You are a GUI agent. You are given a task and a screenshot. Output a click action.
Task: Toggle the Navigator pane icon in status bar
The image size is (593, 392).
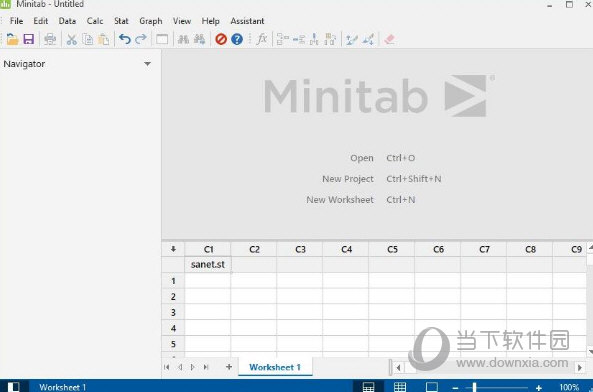coord(14,387)
